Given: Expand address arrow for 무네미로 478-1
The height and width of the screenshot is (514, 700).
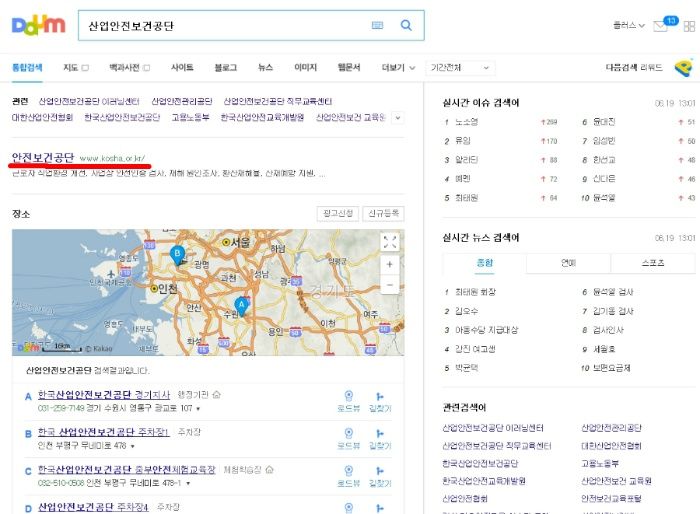Looking at the screenshot, I should coord(188,484).
